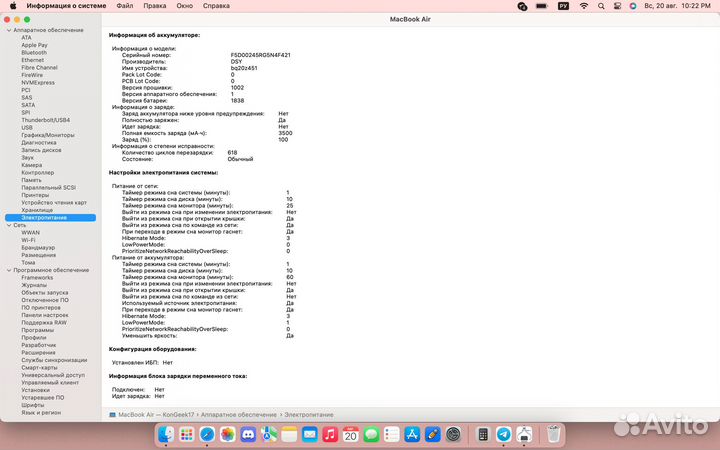720x450 pixels.
Task: Click System Information icon in Dock
Action: coord(524,434)
